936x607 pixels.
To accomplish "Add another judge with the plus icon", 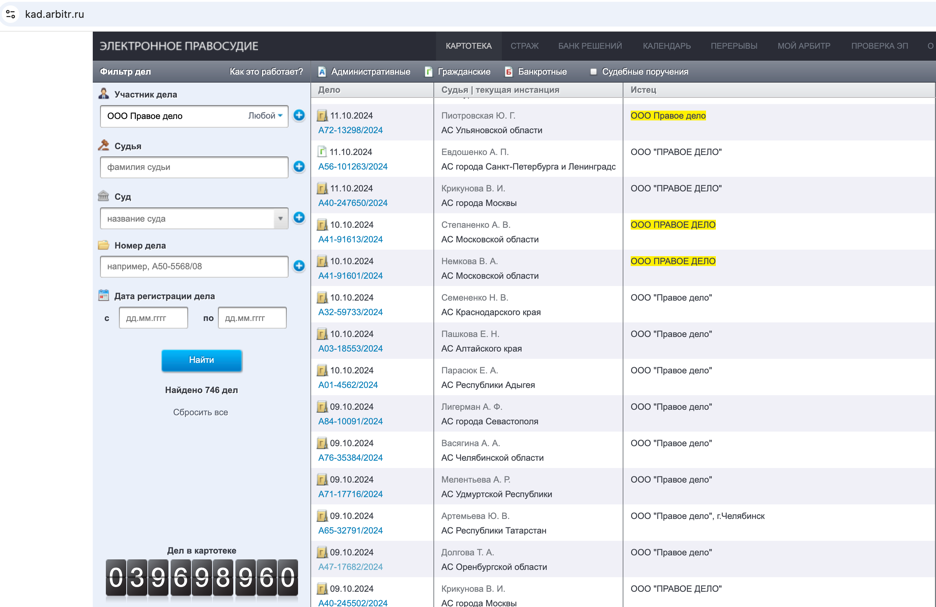I will (299, 167).
